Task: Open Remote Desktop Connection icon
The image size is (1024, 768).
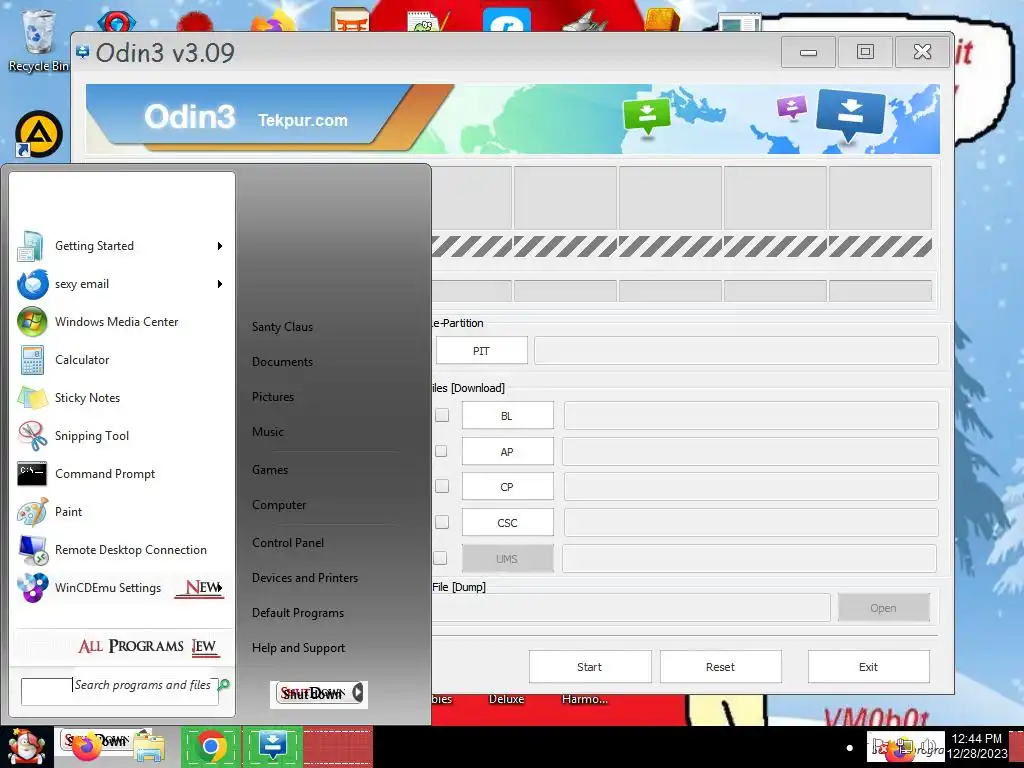Action: point(32,550)
